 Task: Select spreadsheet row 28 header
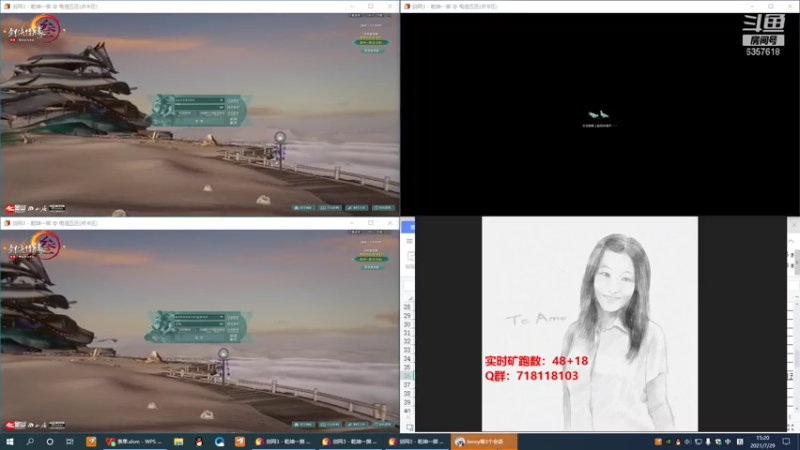coord(407,307)
